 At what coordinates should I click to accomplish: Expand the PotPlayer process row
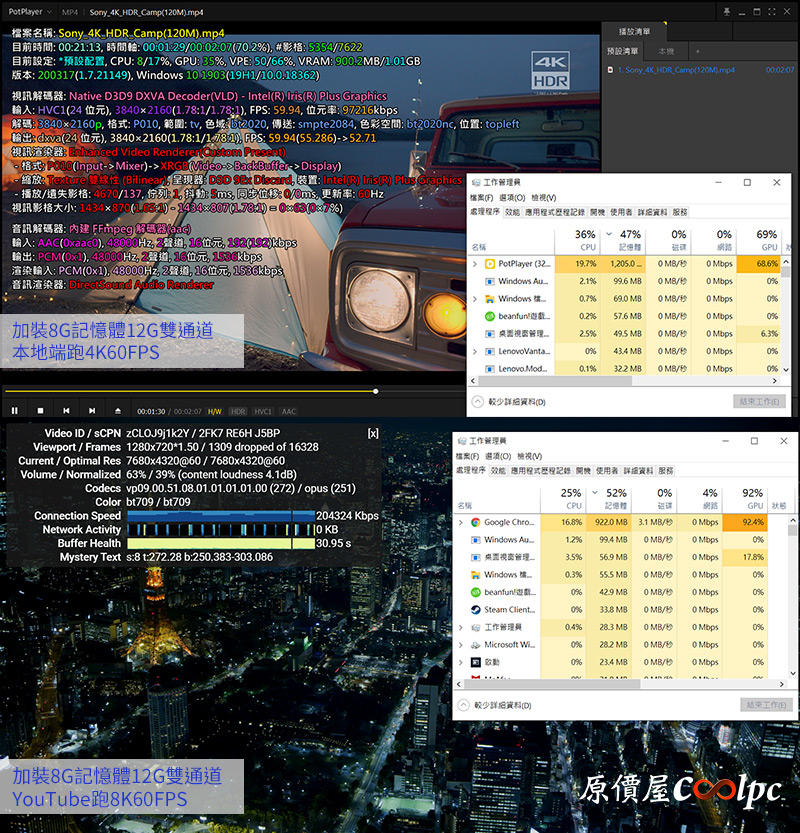pos(474,264)
